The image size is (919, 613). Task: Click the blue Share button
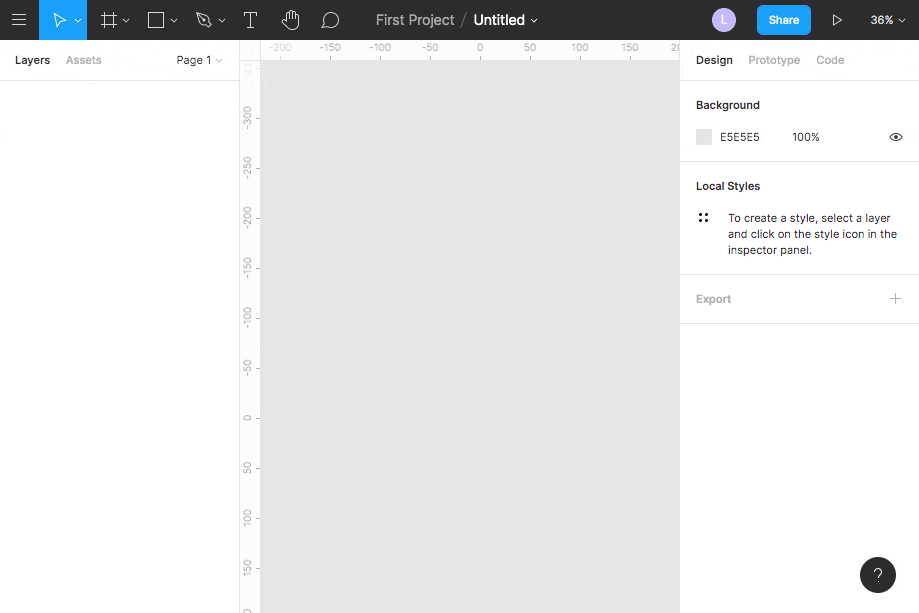pos(783,20)
